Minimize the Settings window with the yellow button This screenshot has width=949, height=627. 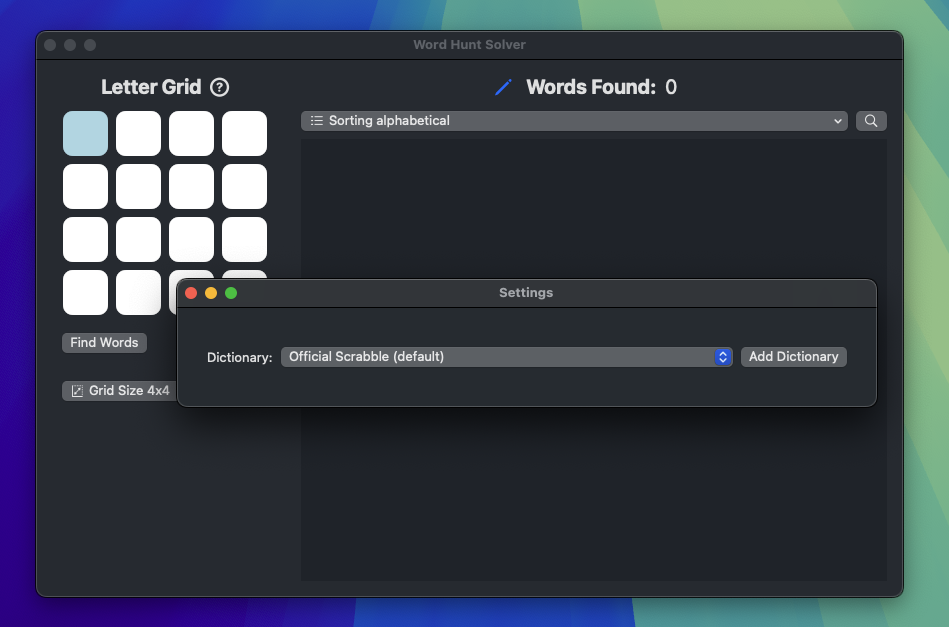tap(210, 293)
